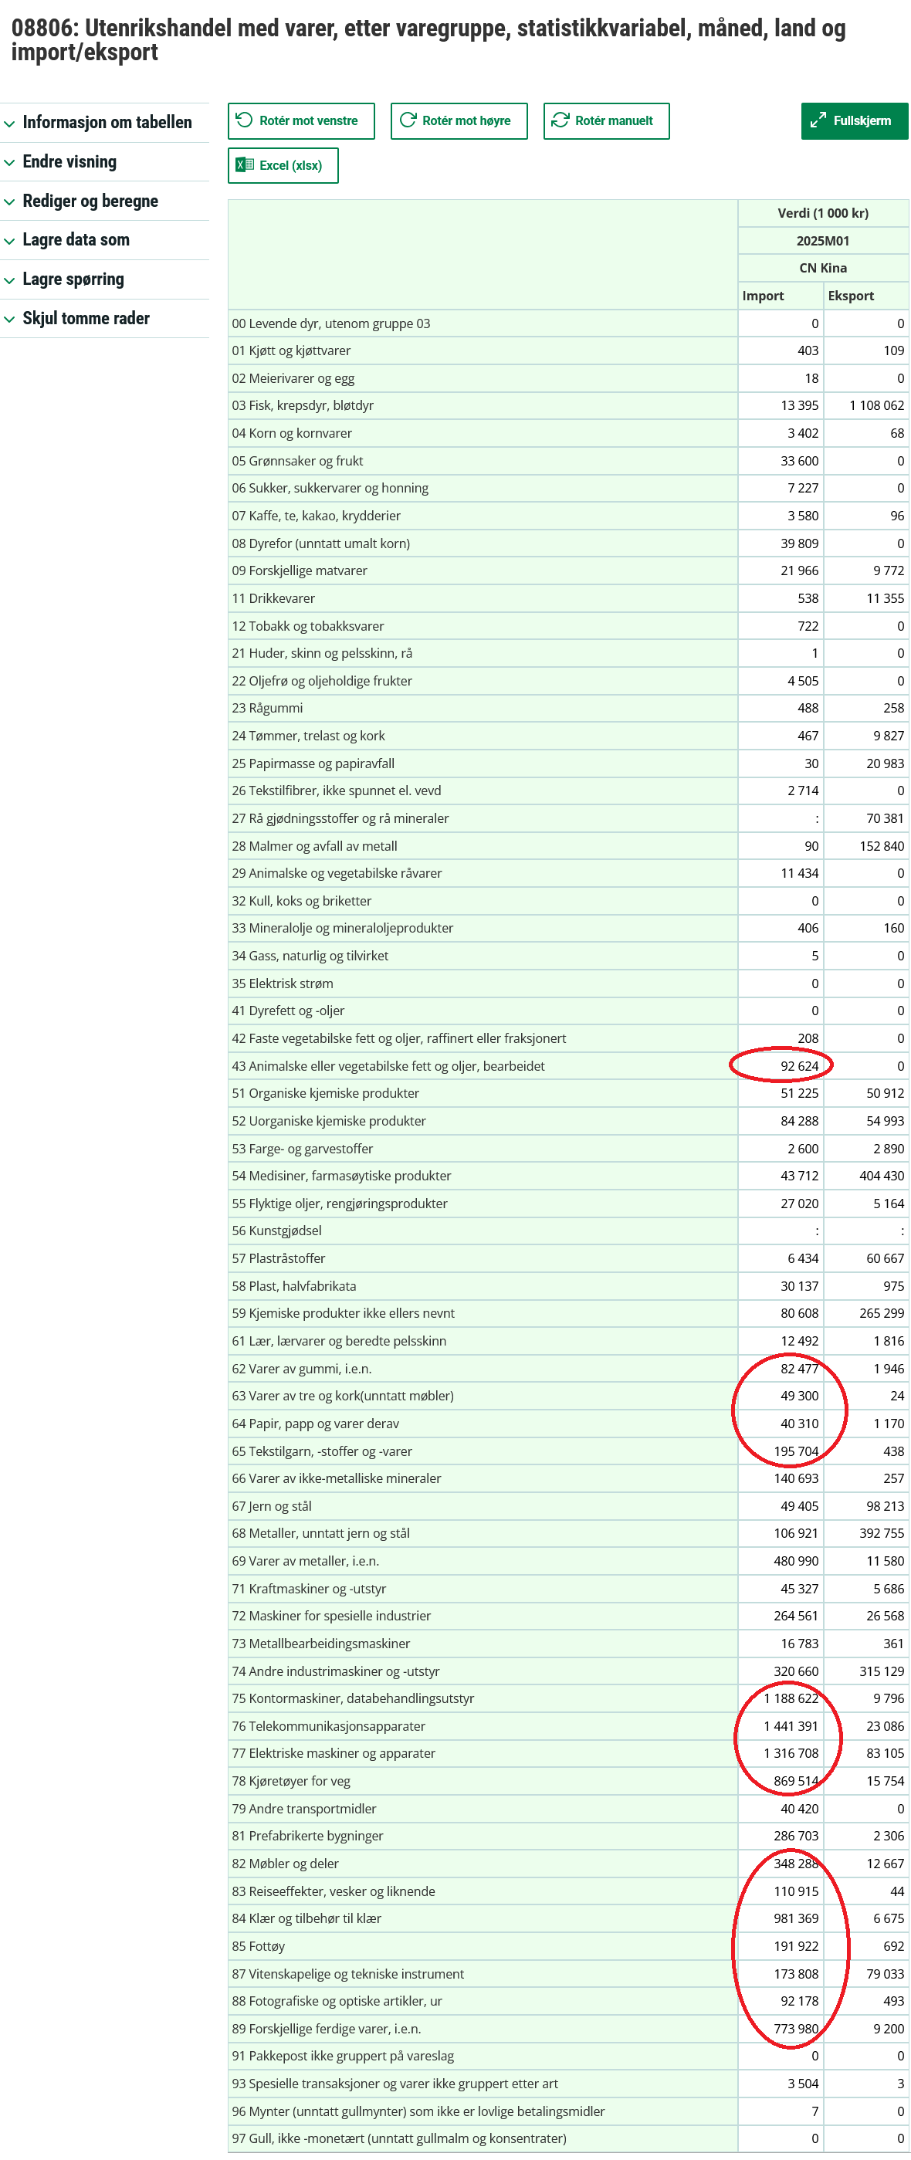Image resolution: width=911 pixels, height=2160 pixels.
Task: Click the fullscreen expand arrows icon
Action: [818, 120]
